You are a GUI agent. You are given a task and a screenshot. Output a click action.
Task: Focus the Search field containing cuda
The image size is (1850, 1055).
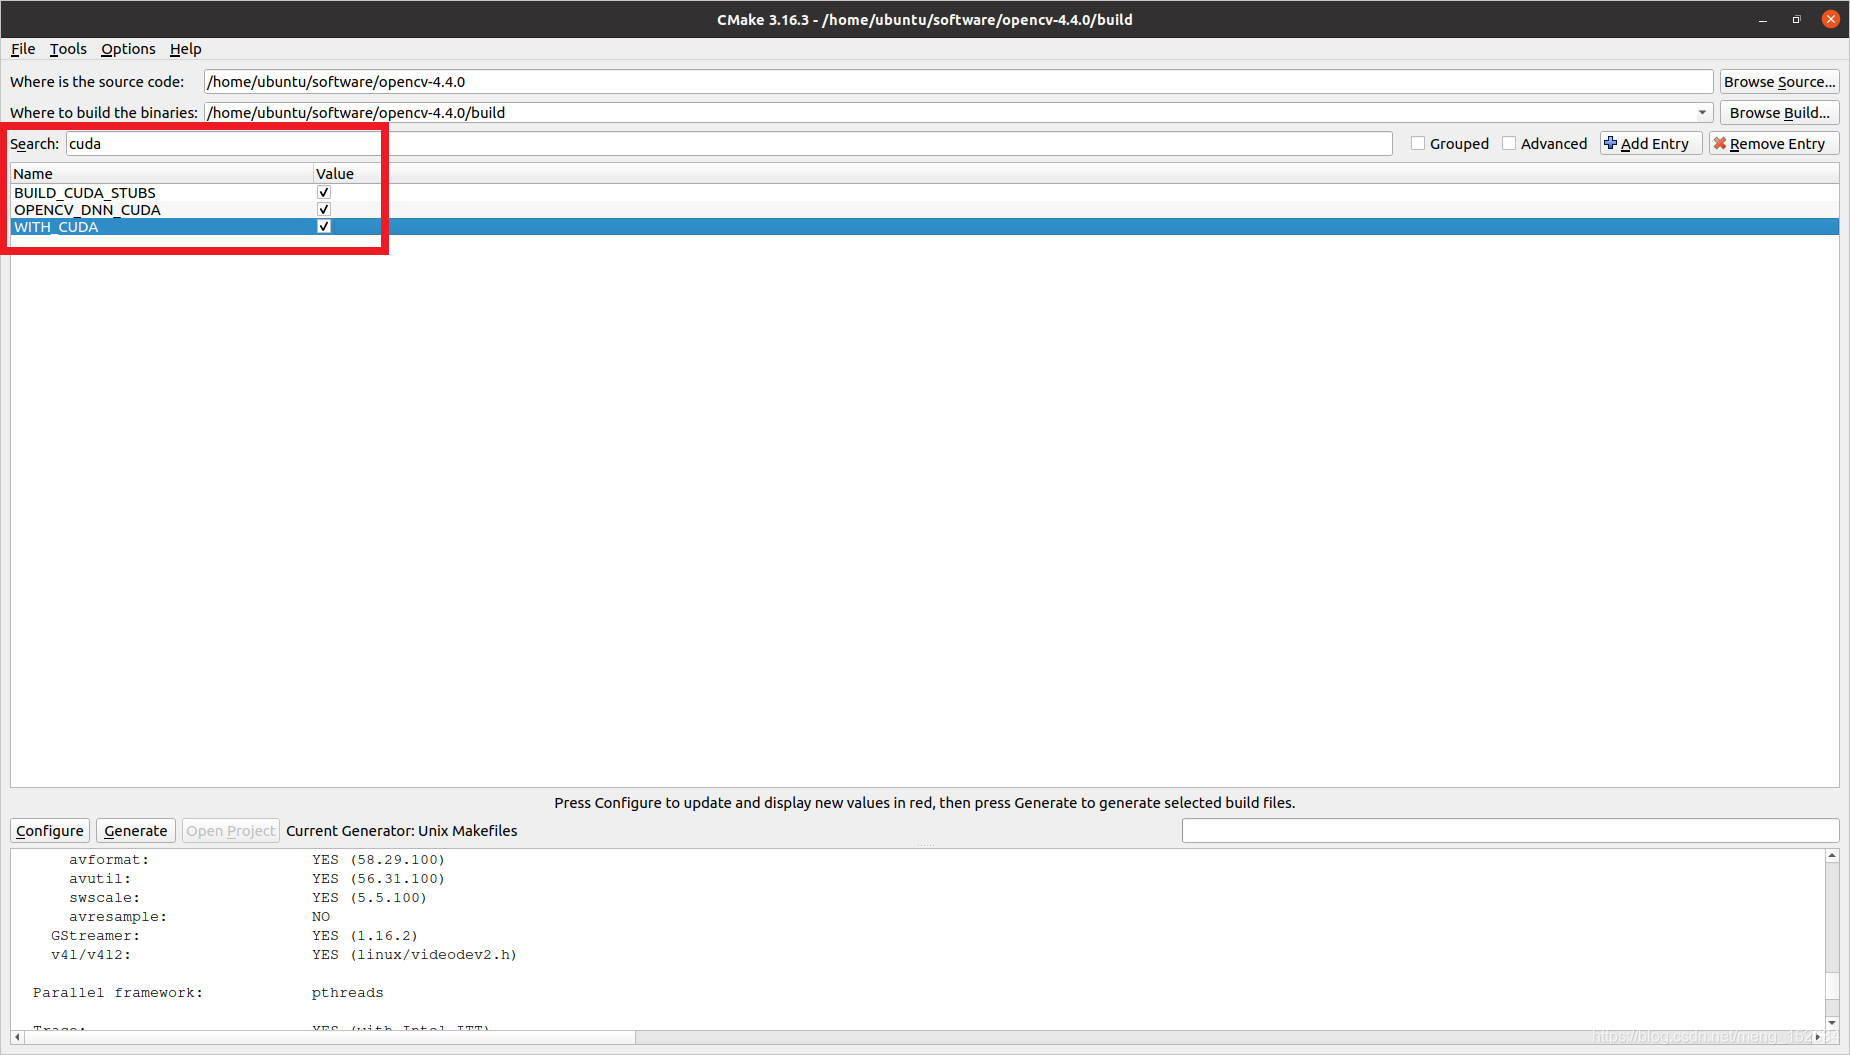tap(729, 144)
